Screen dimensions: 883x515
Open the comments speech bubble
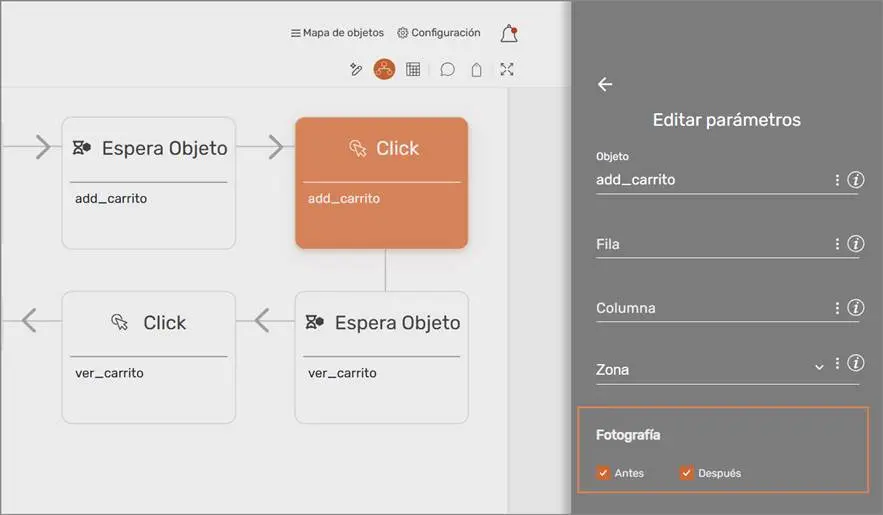pyautogui.click(x=448, y=69)
